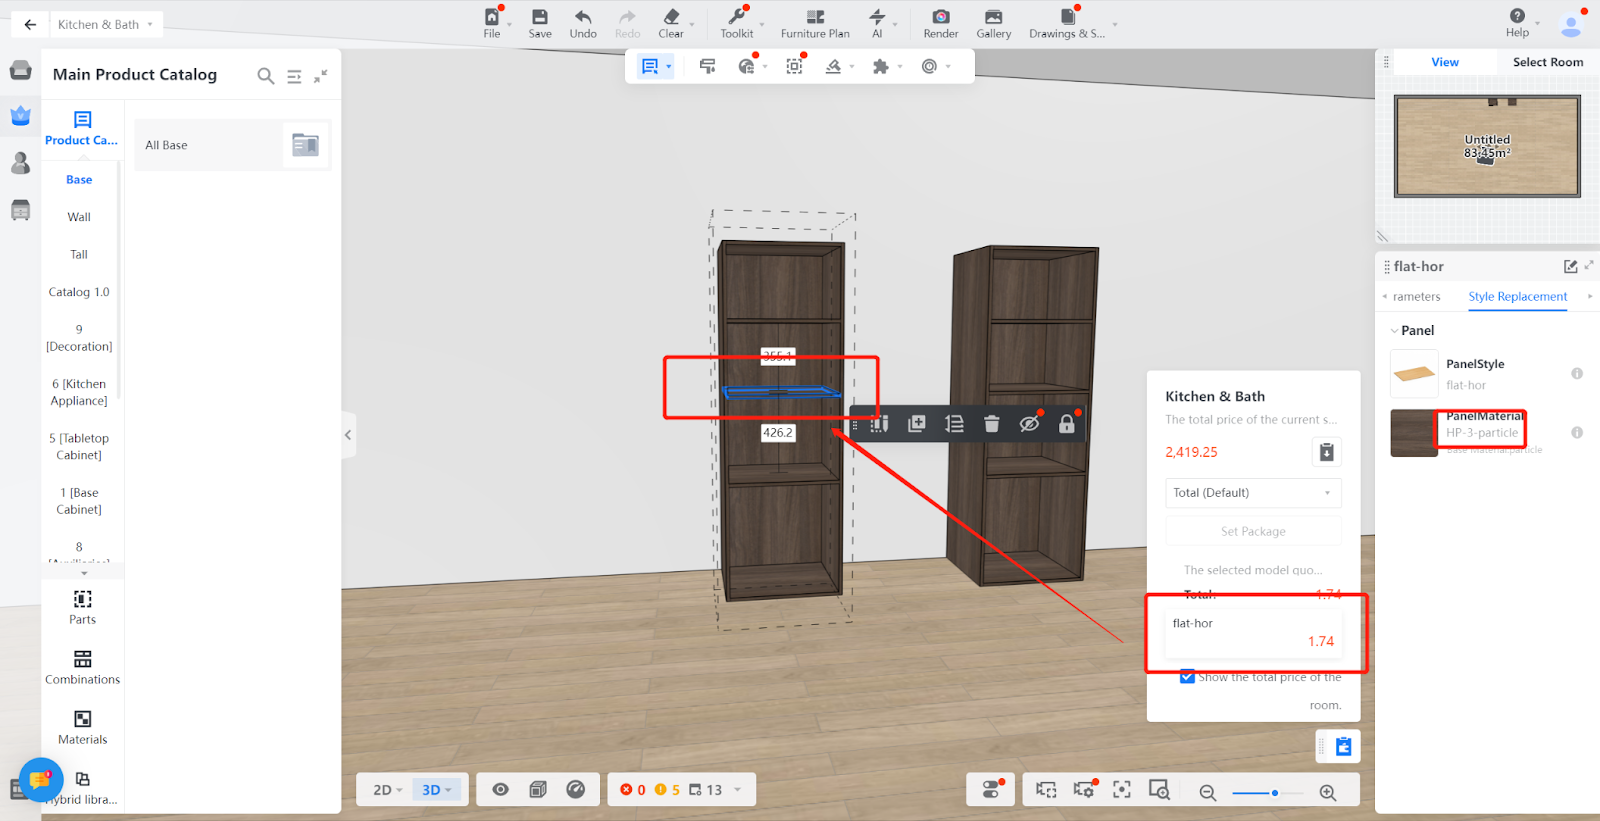Image resolution: width=1600 pixels, height=821 pixels.
Task: Toggle the bottom eye visibility button
Action: (501, 790)
